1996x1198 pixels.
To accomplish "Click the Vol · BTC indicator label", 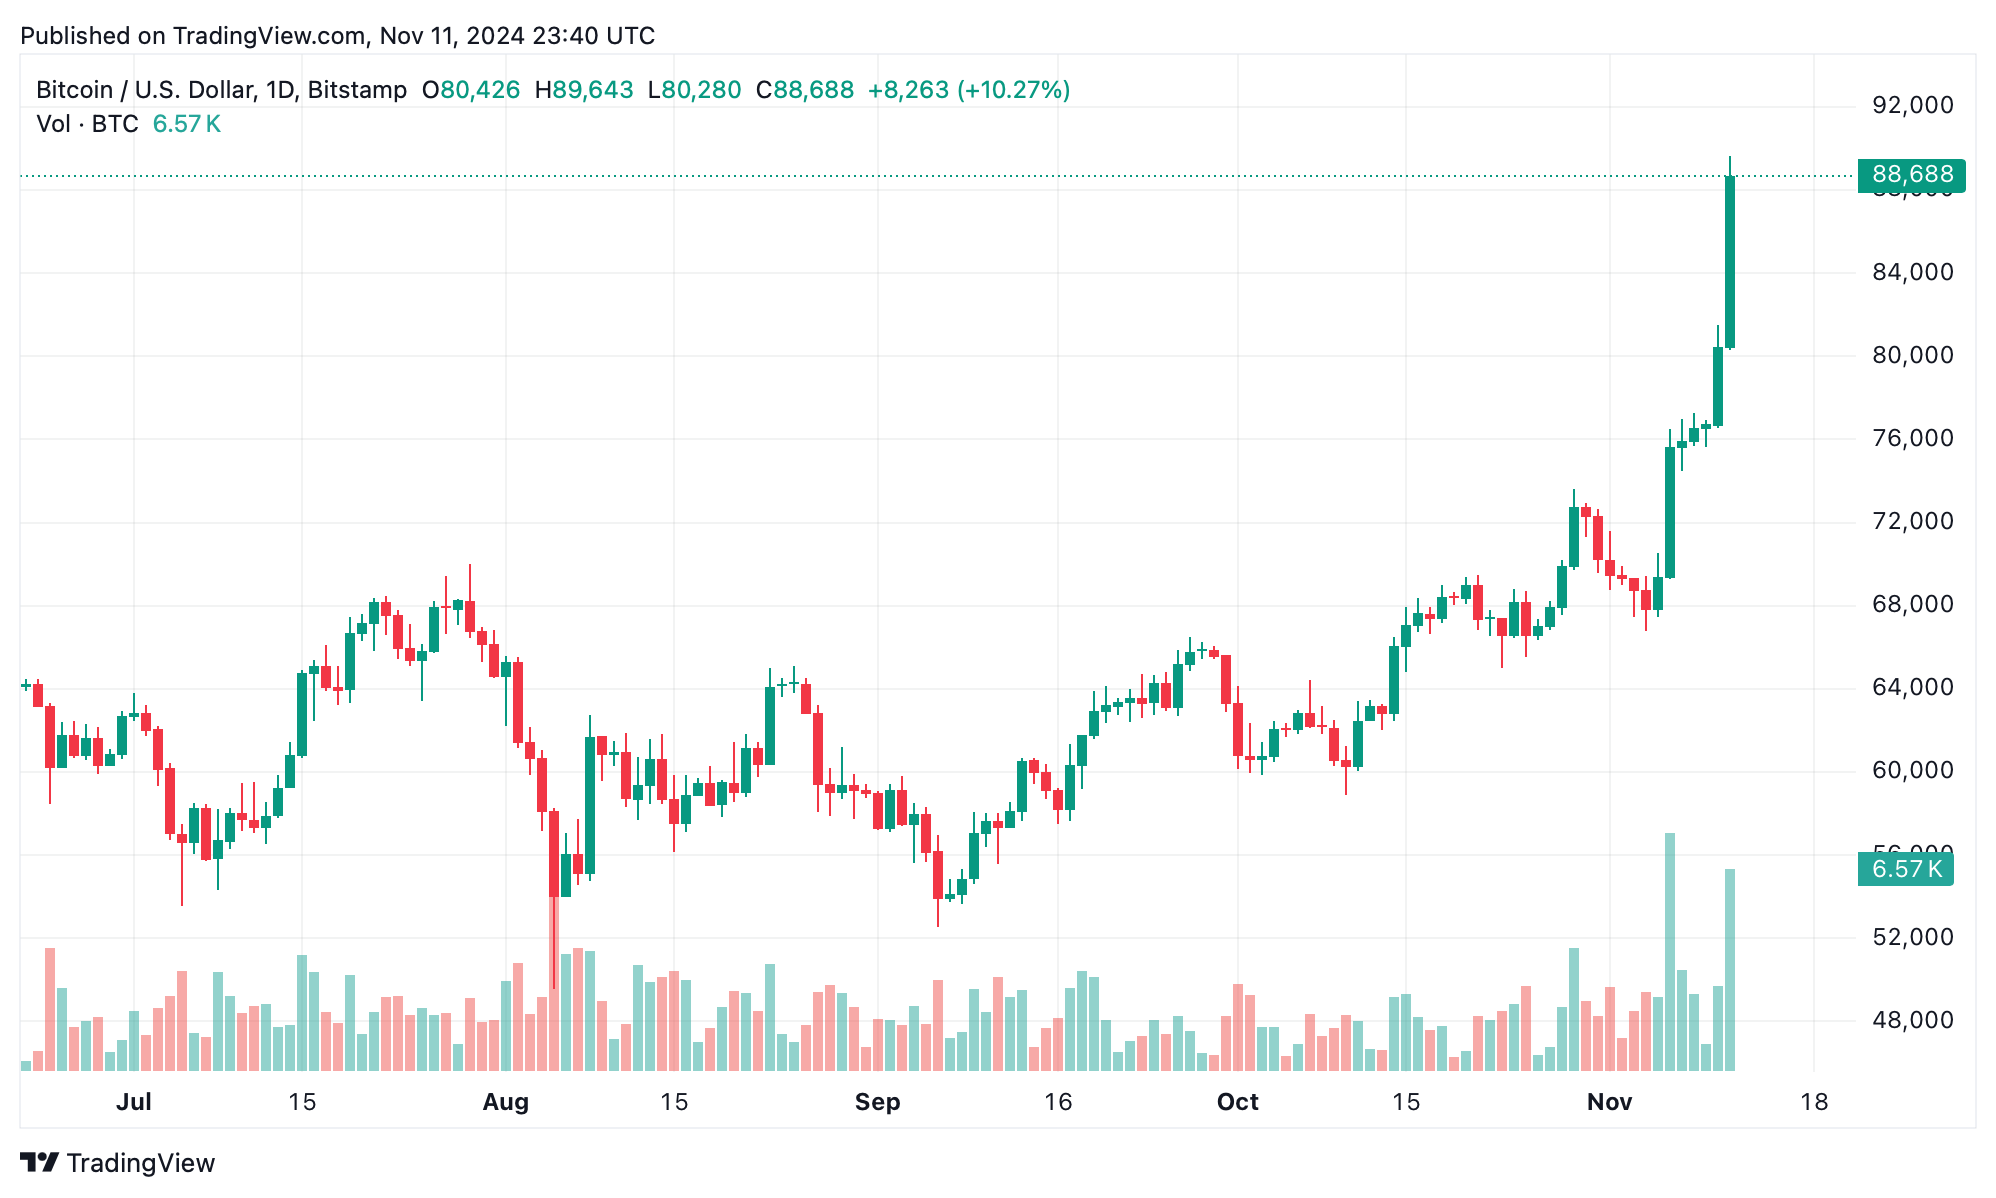I will pyautogui.click(x=87, y=124).
